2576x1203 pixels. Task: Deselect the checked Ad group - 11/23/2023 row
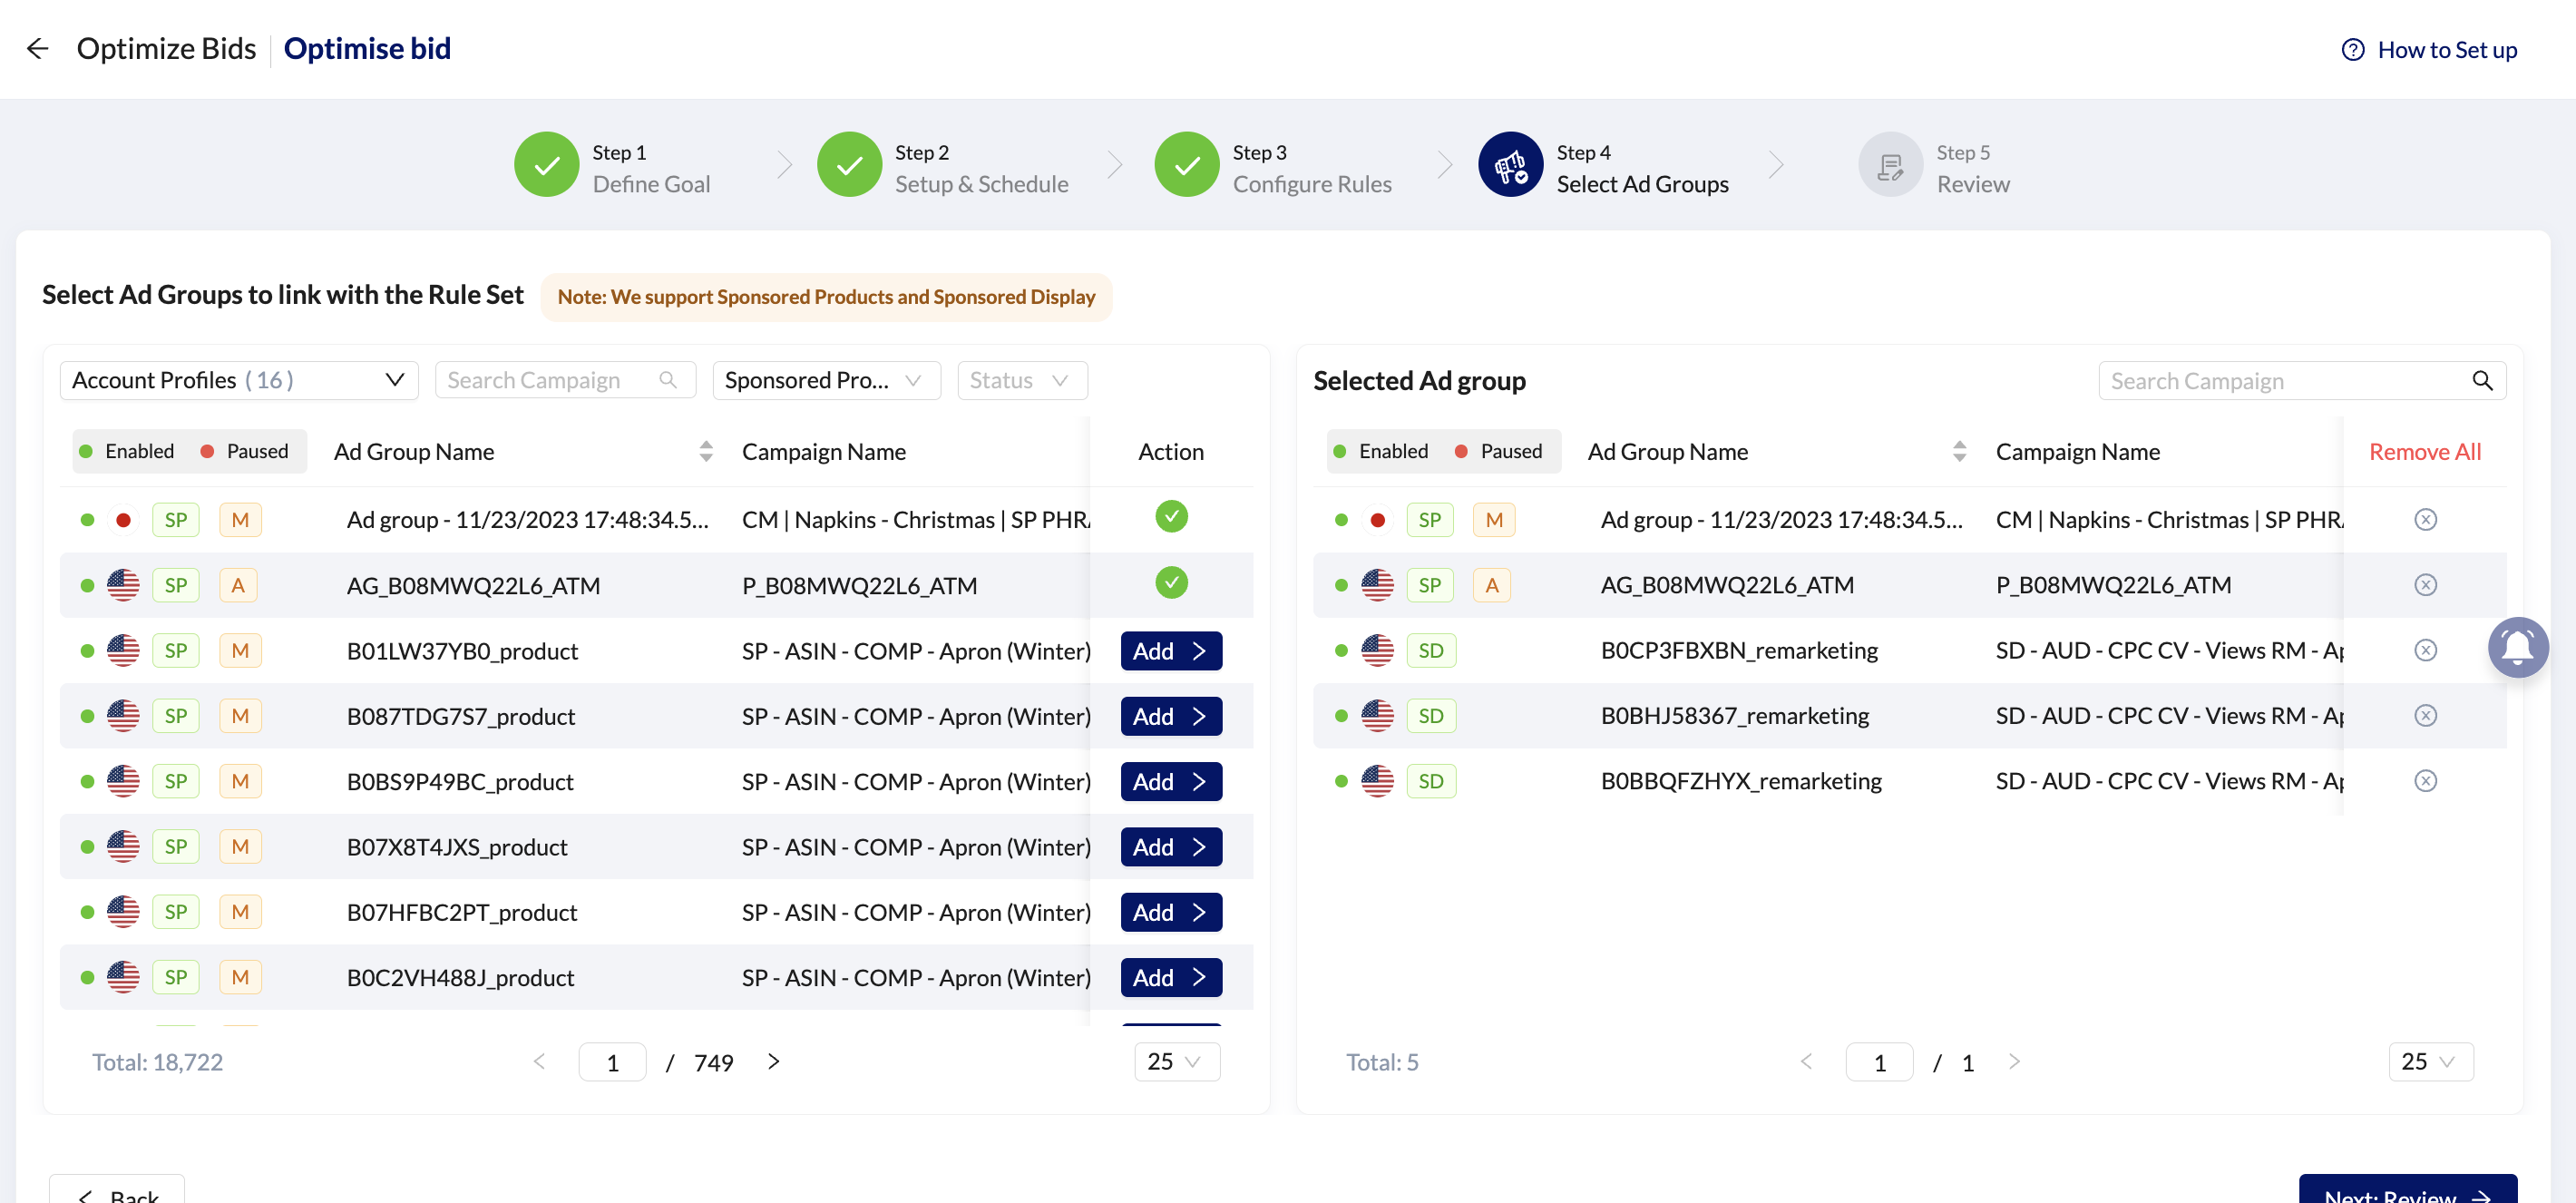click(1171, 517)
